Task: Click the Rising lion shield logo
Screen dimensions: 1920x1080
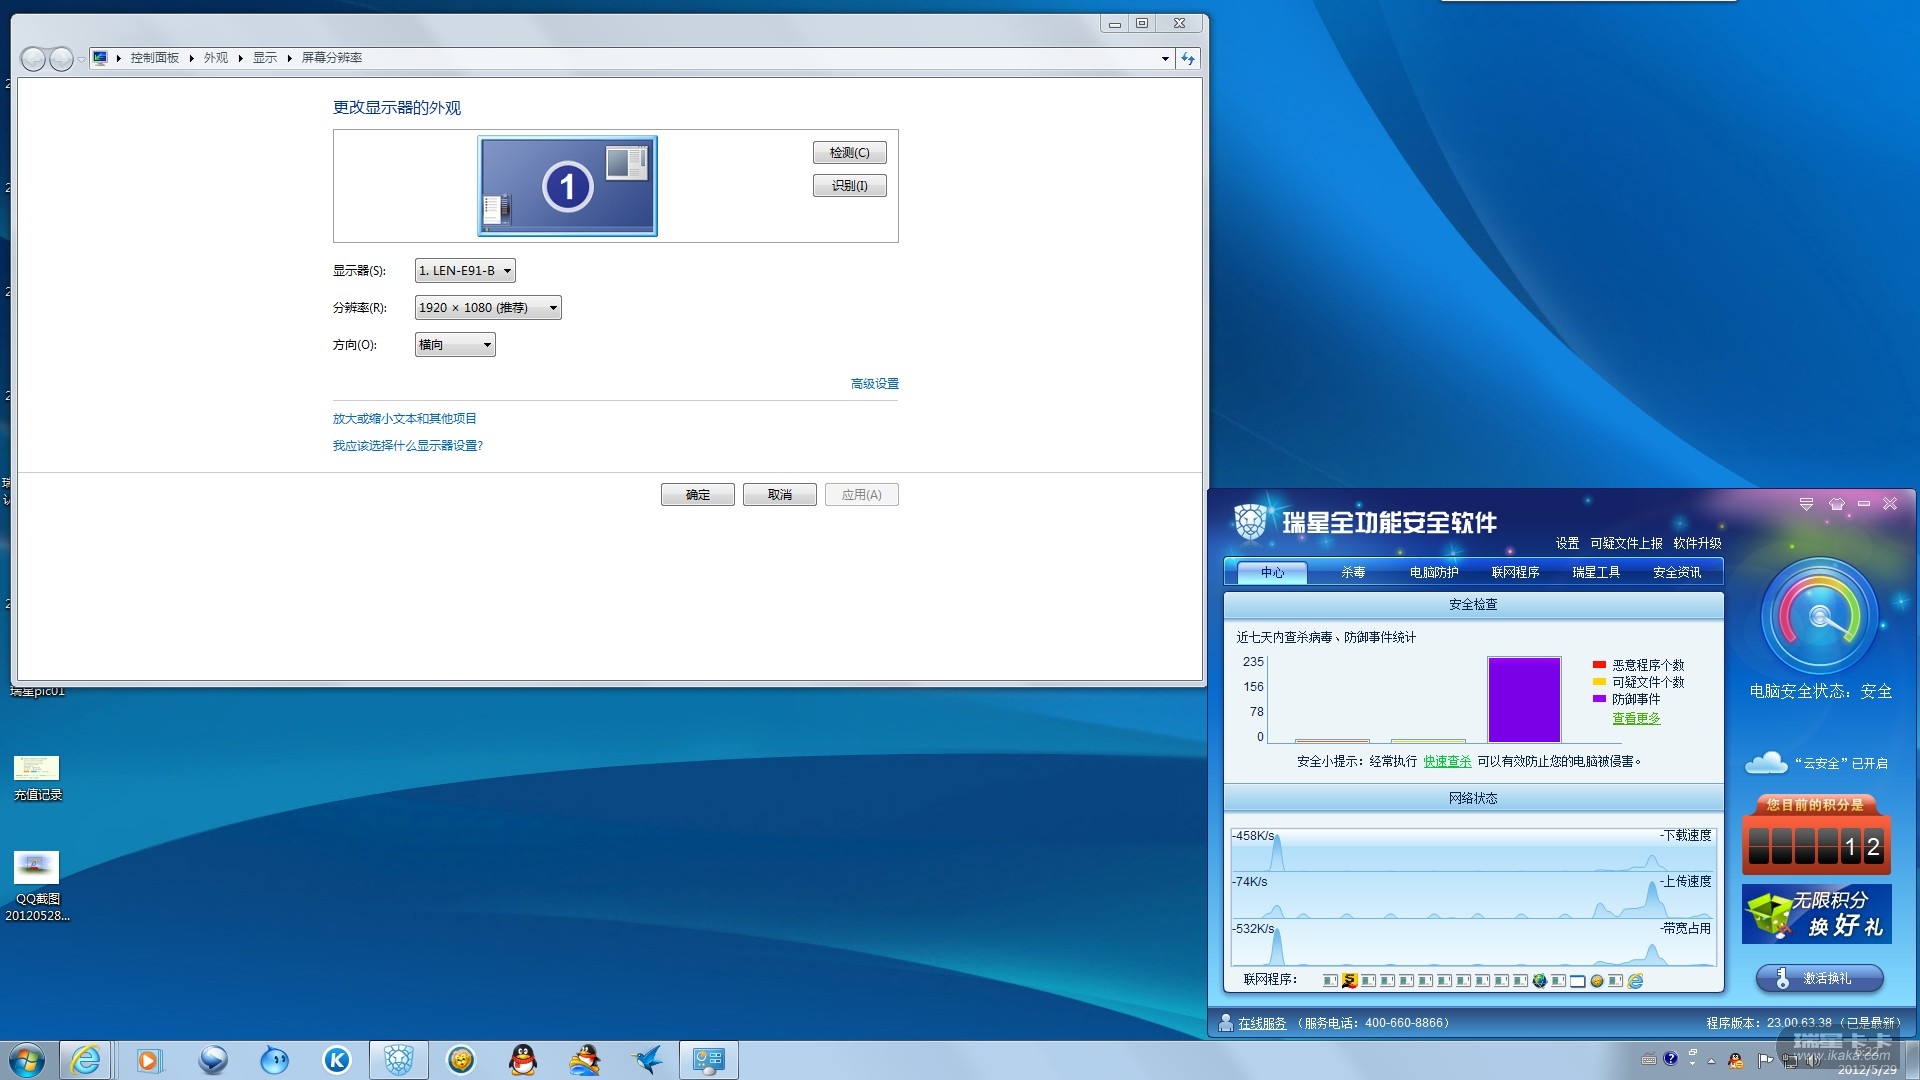Action: pos(1249,522)
